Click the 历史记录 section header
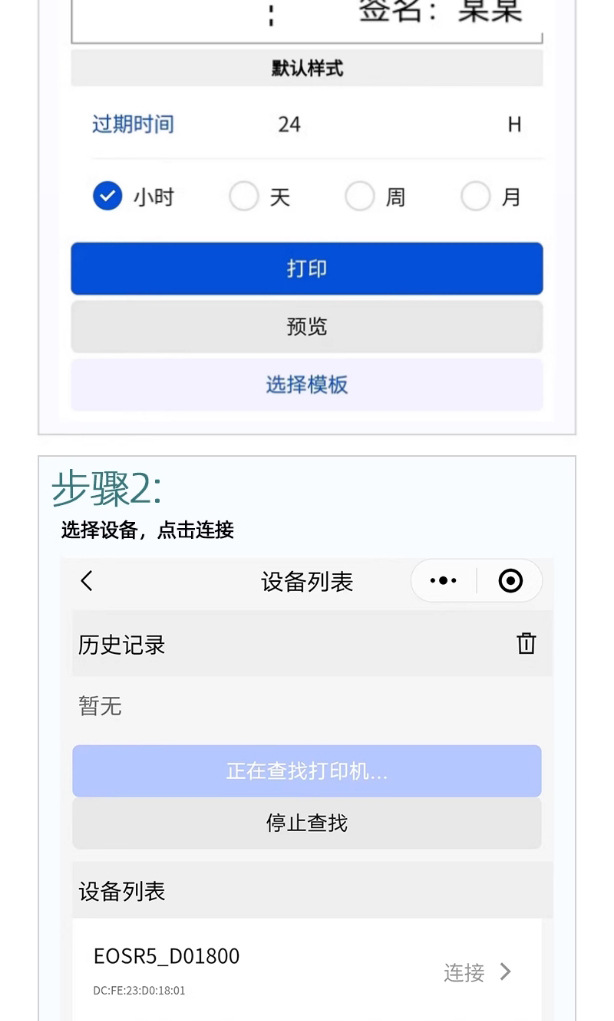This screenshot has width=614, height=1021. (x=122, y=646)
